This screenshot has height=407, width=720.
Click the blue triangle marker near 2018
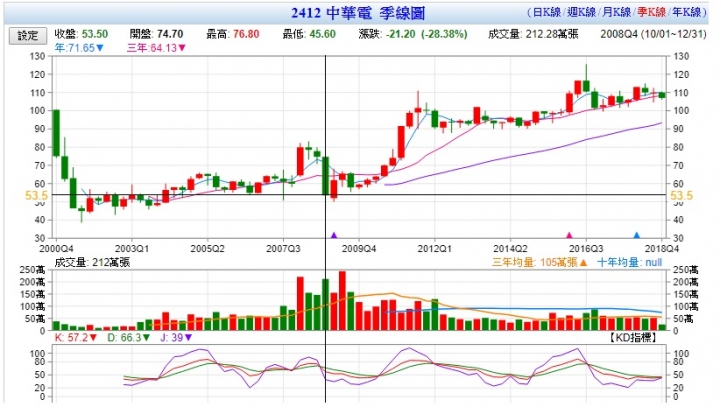(x=636, y=235)
